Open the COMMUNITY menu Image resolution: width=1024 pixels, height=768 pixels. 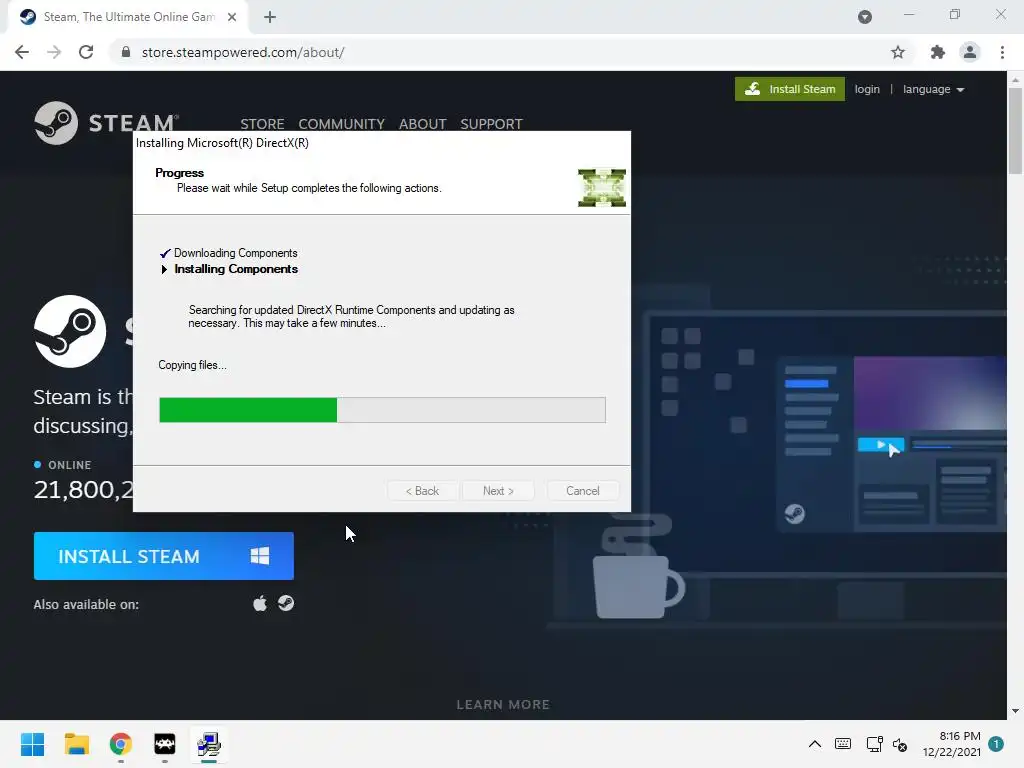click(342, 124)
